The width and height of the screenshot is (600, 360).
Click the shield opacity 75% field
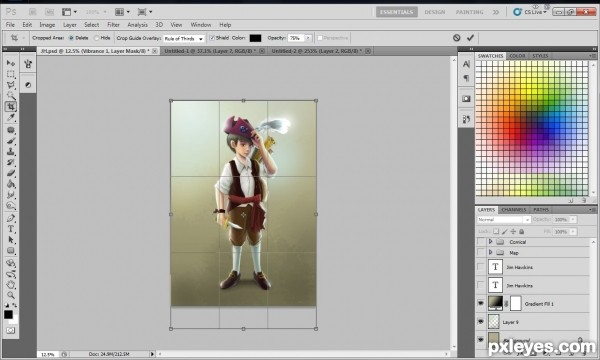pos(296,38)
